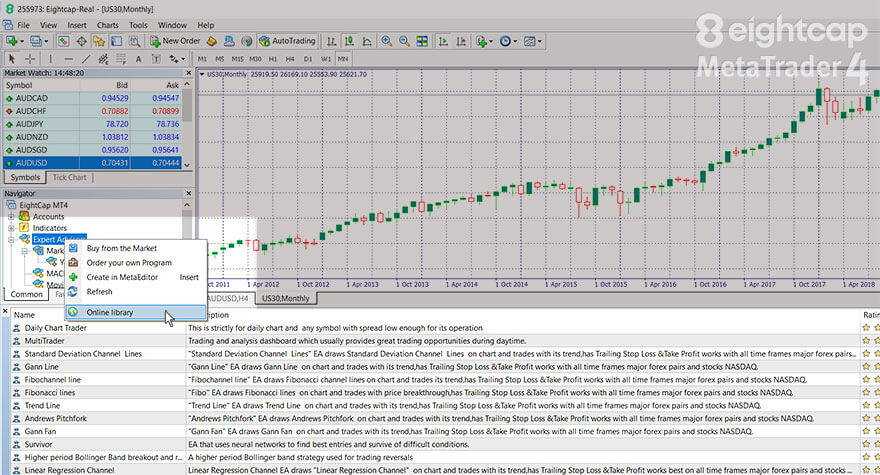Toggle Chart Shift icon
The image size is (880, 475).
pyautogui.click(x=461, y=41)
